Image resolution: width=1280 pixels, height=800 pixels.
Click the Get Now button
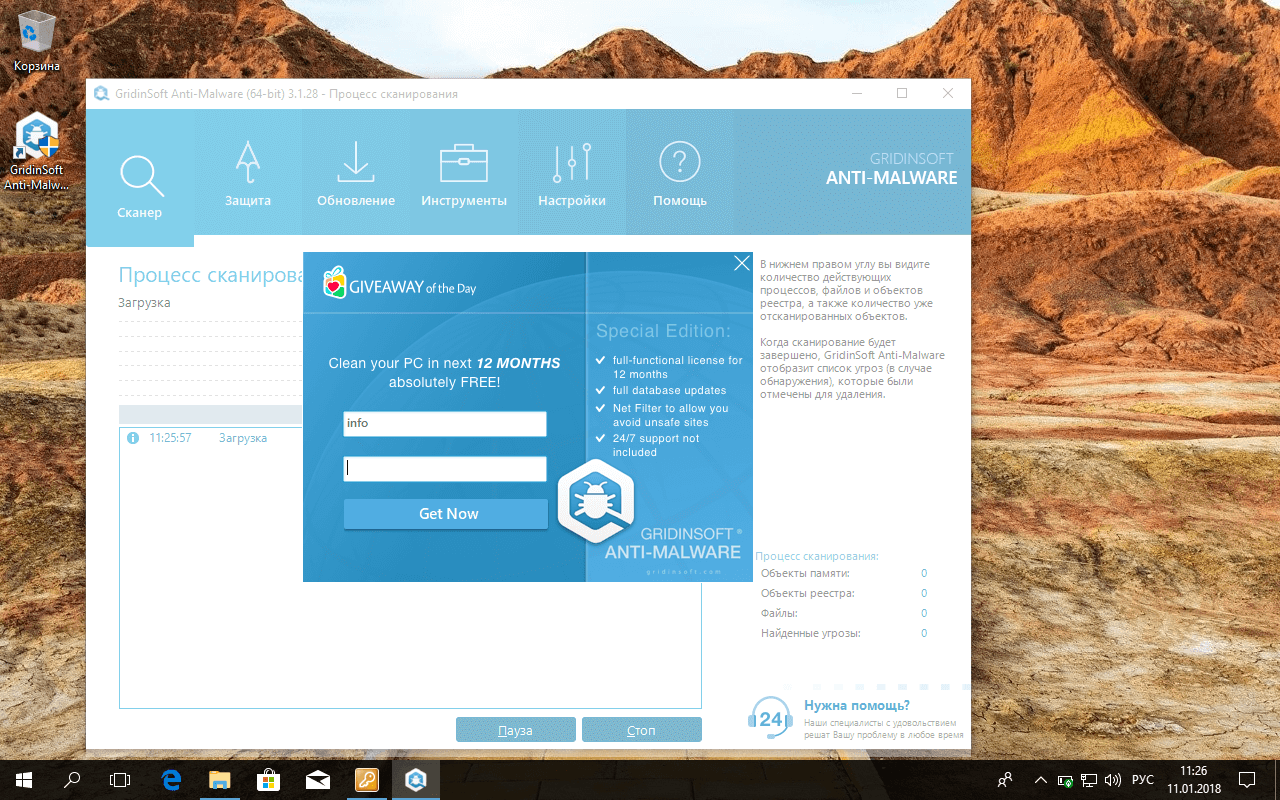click(446, 514)
